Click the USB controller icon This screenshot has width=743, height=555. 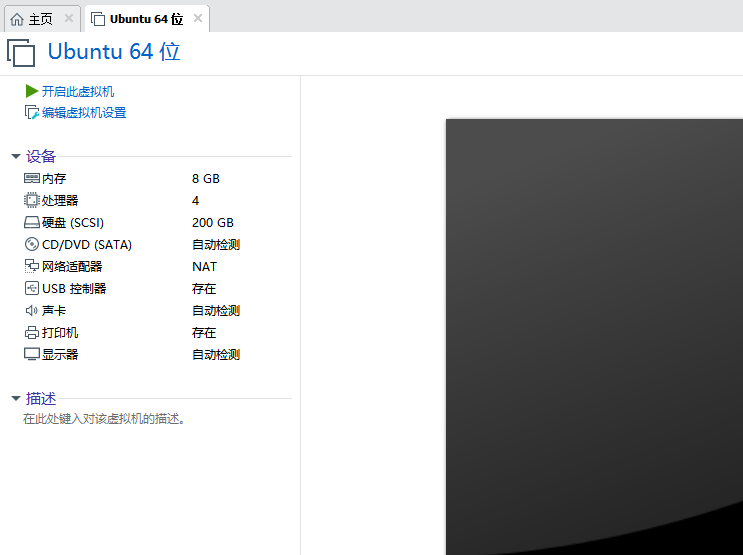(32, 289)
